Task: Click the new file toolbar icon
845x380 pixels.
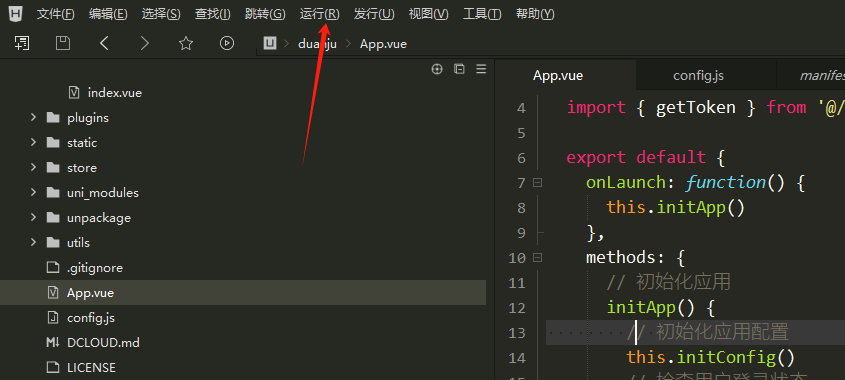Action: point(22,43)
